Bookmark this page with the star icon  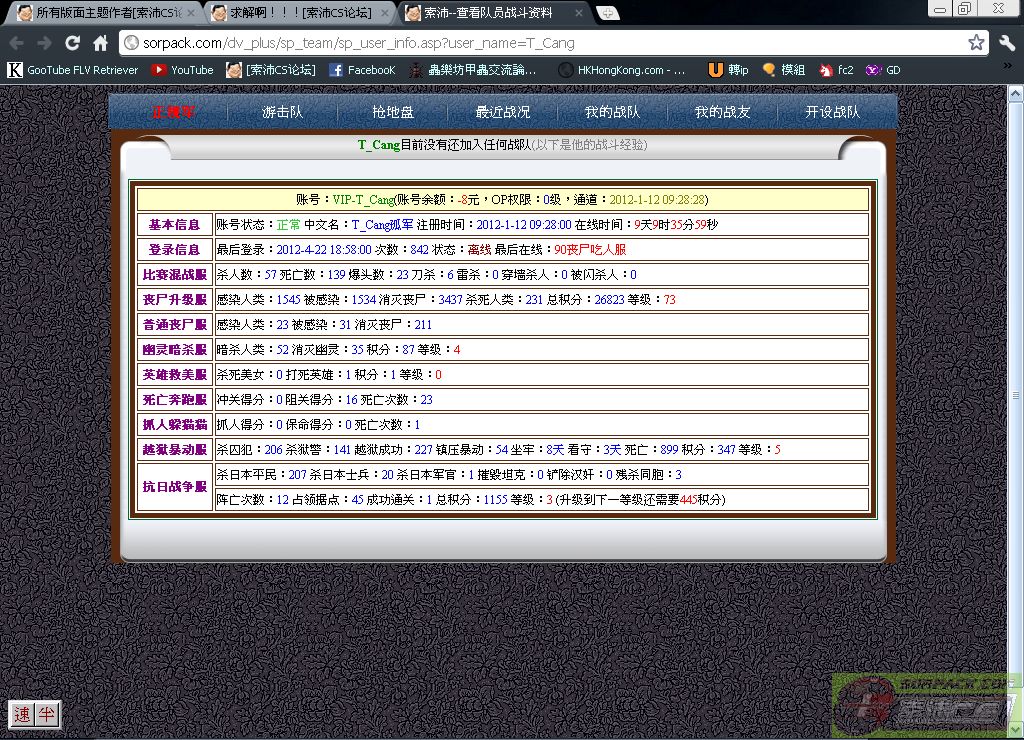976,43
